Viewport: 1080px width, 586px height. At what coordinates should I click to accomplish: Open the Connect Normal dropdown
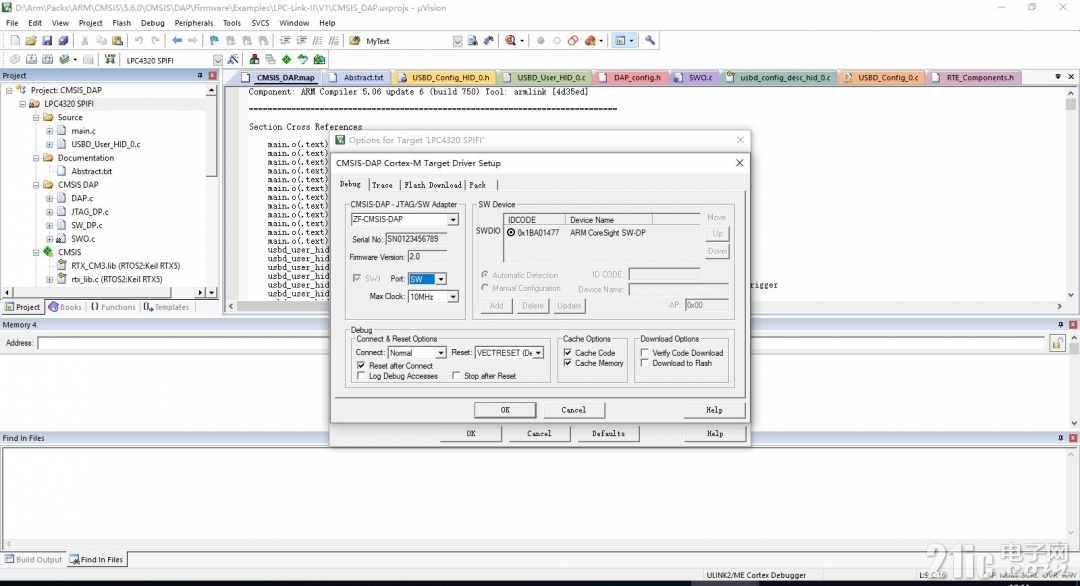click(440, 353)
